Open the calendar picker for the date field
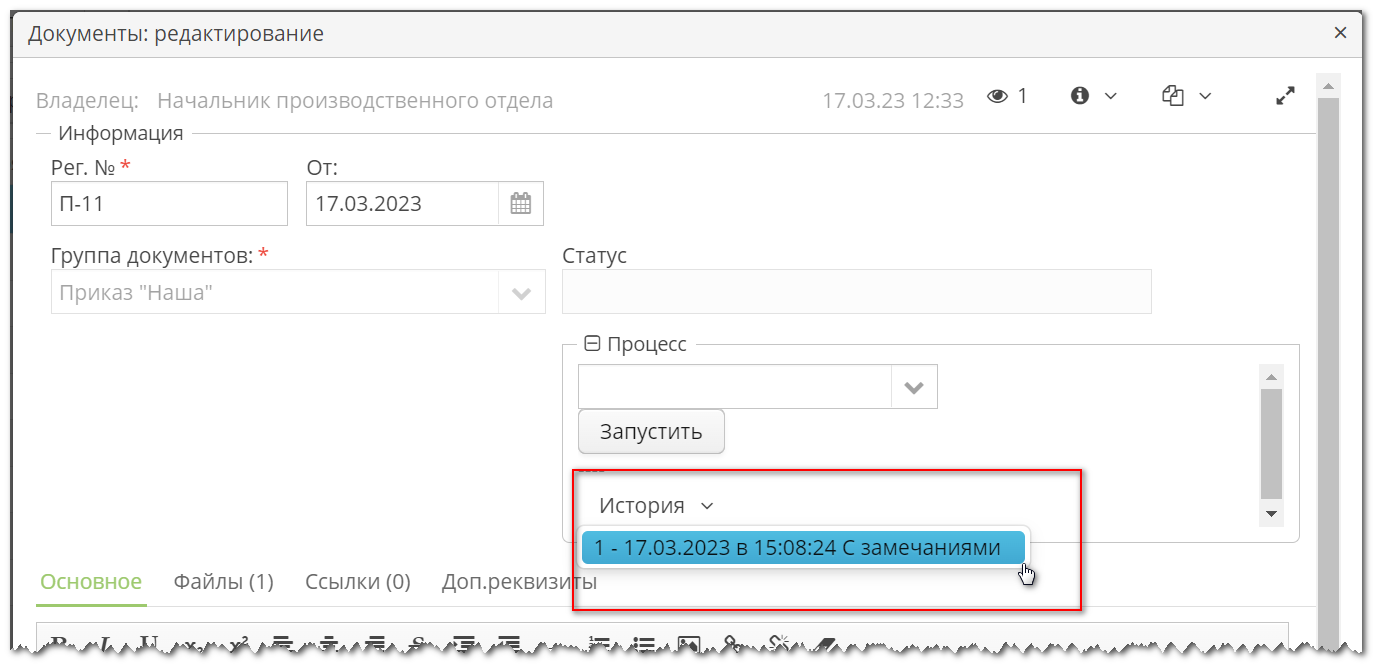Viewport: 1373px width, 670px height. [x=522, y=203]
